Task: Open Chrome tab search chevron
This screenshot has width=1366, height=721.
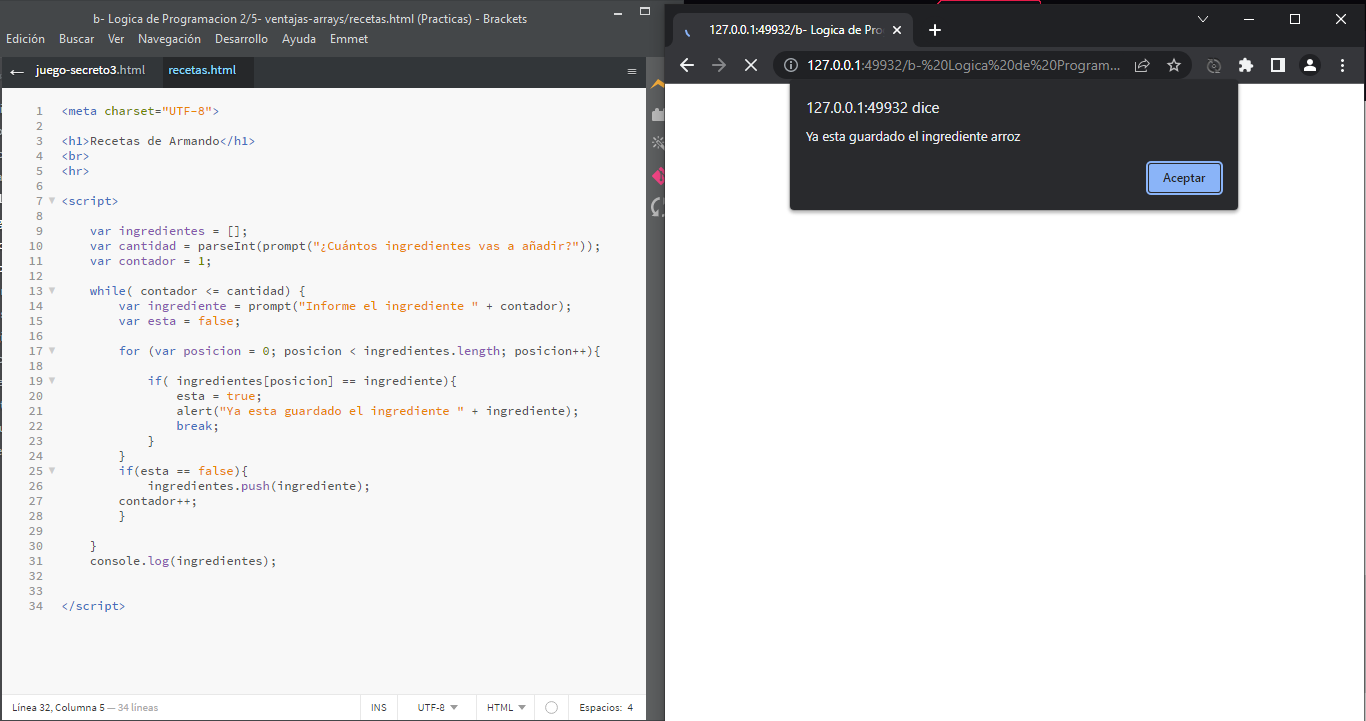Action: pyautogui.click(x=1203, y=19)
